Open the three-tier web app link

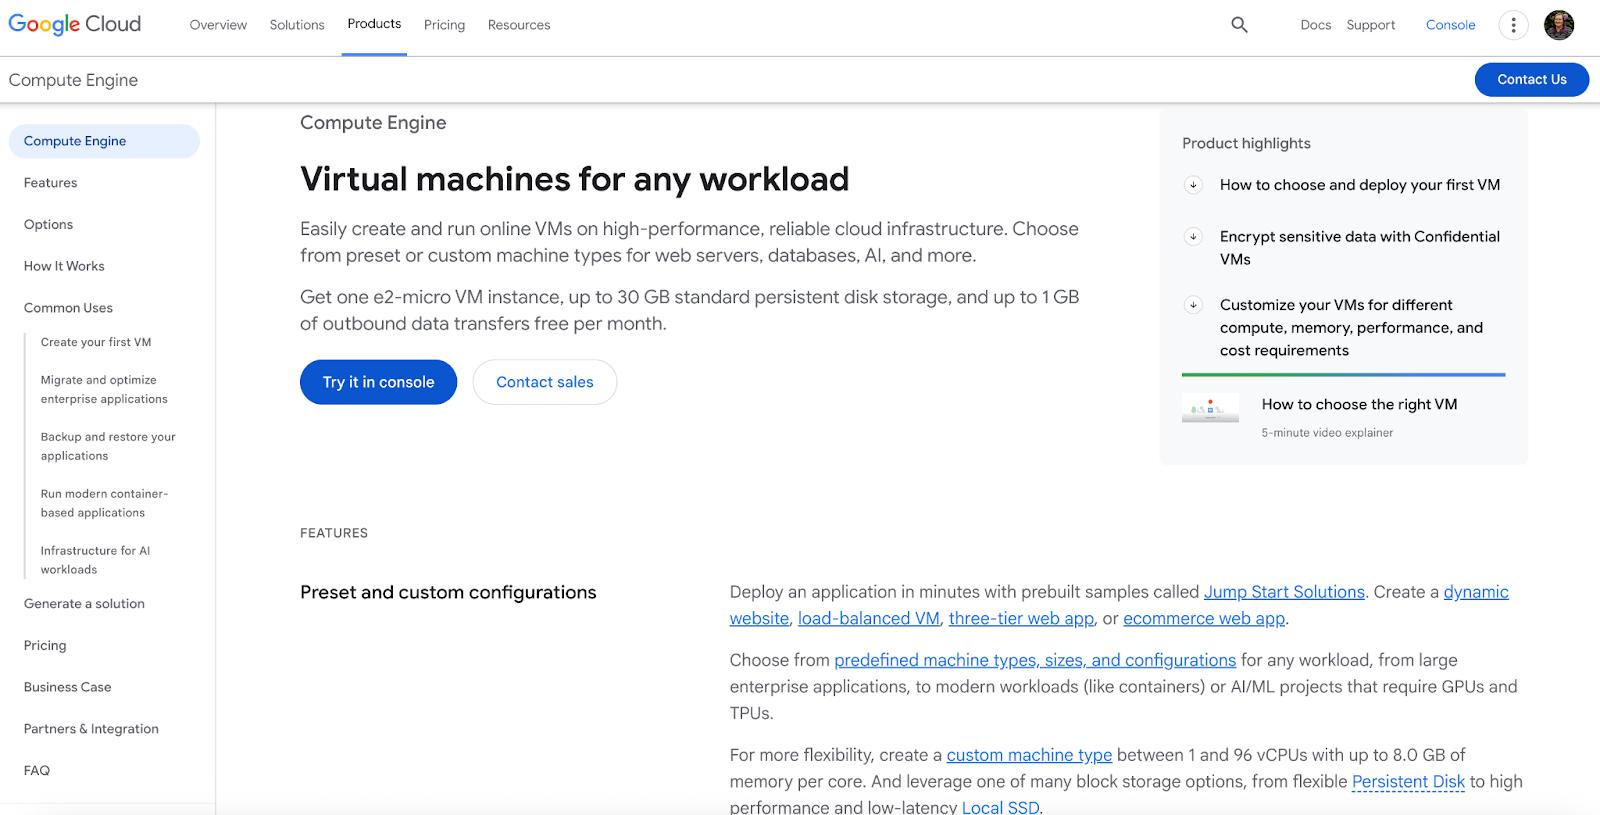coord(1021,619)
